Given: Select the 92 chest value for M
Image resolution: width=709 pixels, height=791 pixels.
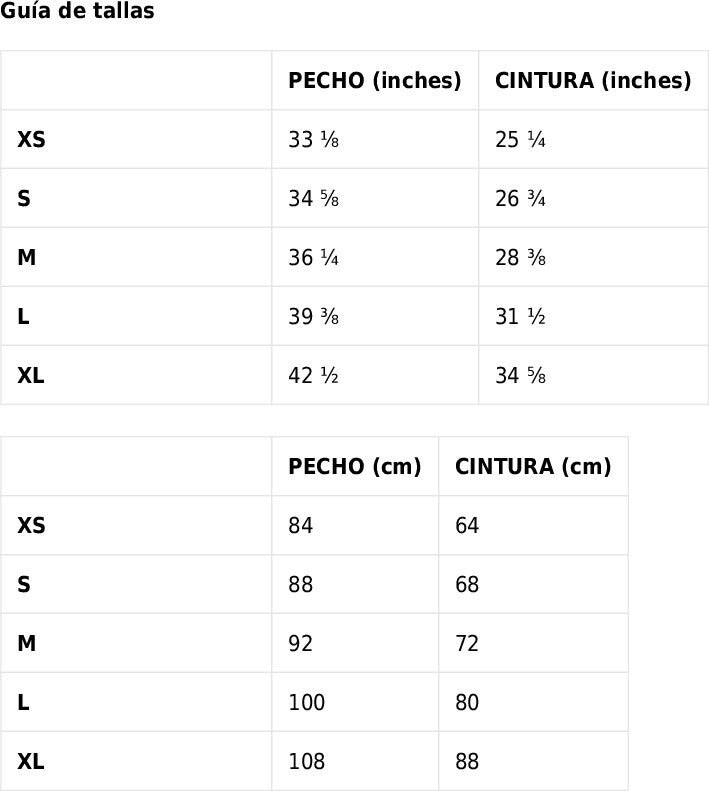Looking at the screenshot, I should (x=301, y=644).
